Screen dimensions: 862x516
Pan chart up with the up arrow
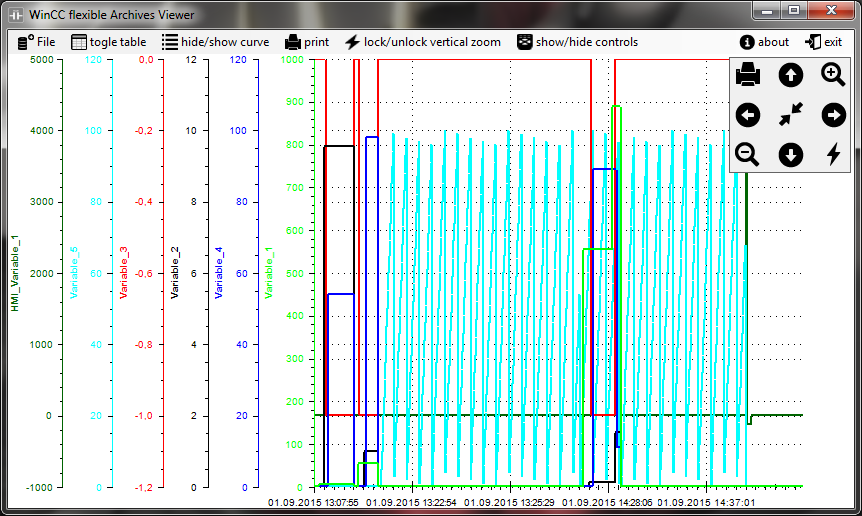point(790,74)
